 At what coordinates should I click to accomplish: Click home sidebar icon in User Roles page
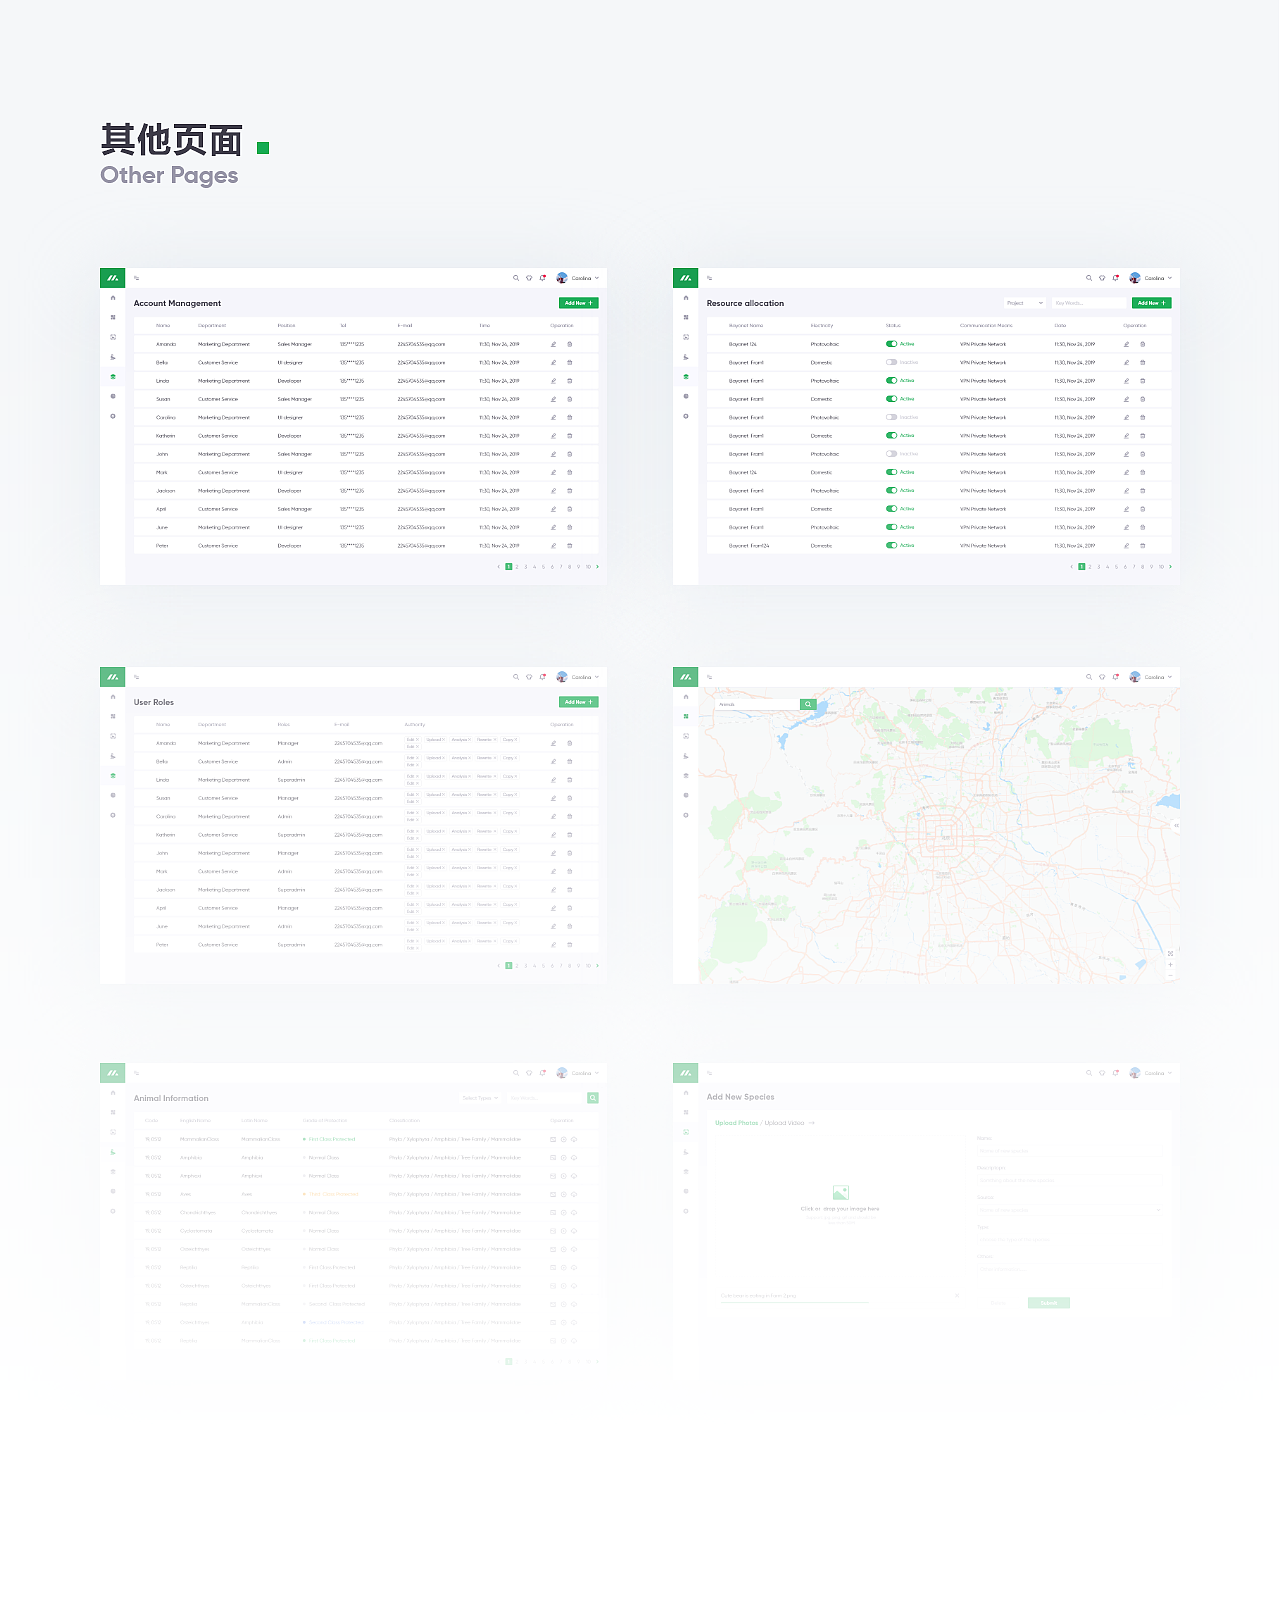point(113,697)
